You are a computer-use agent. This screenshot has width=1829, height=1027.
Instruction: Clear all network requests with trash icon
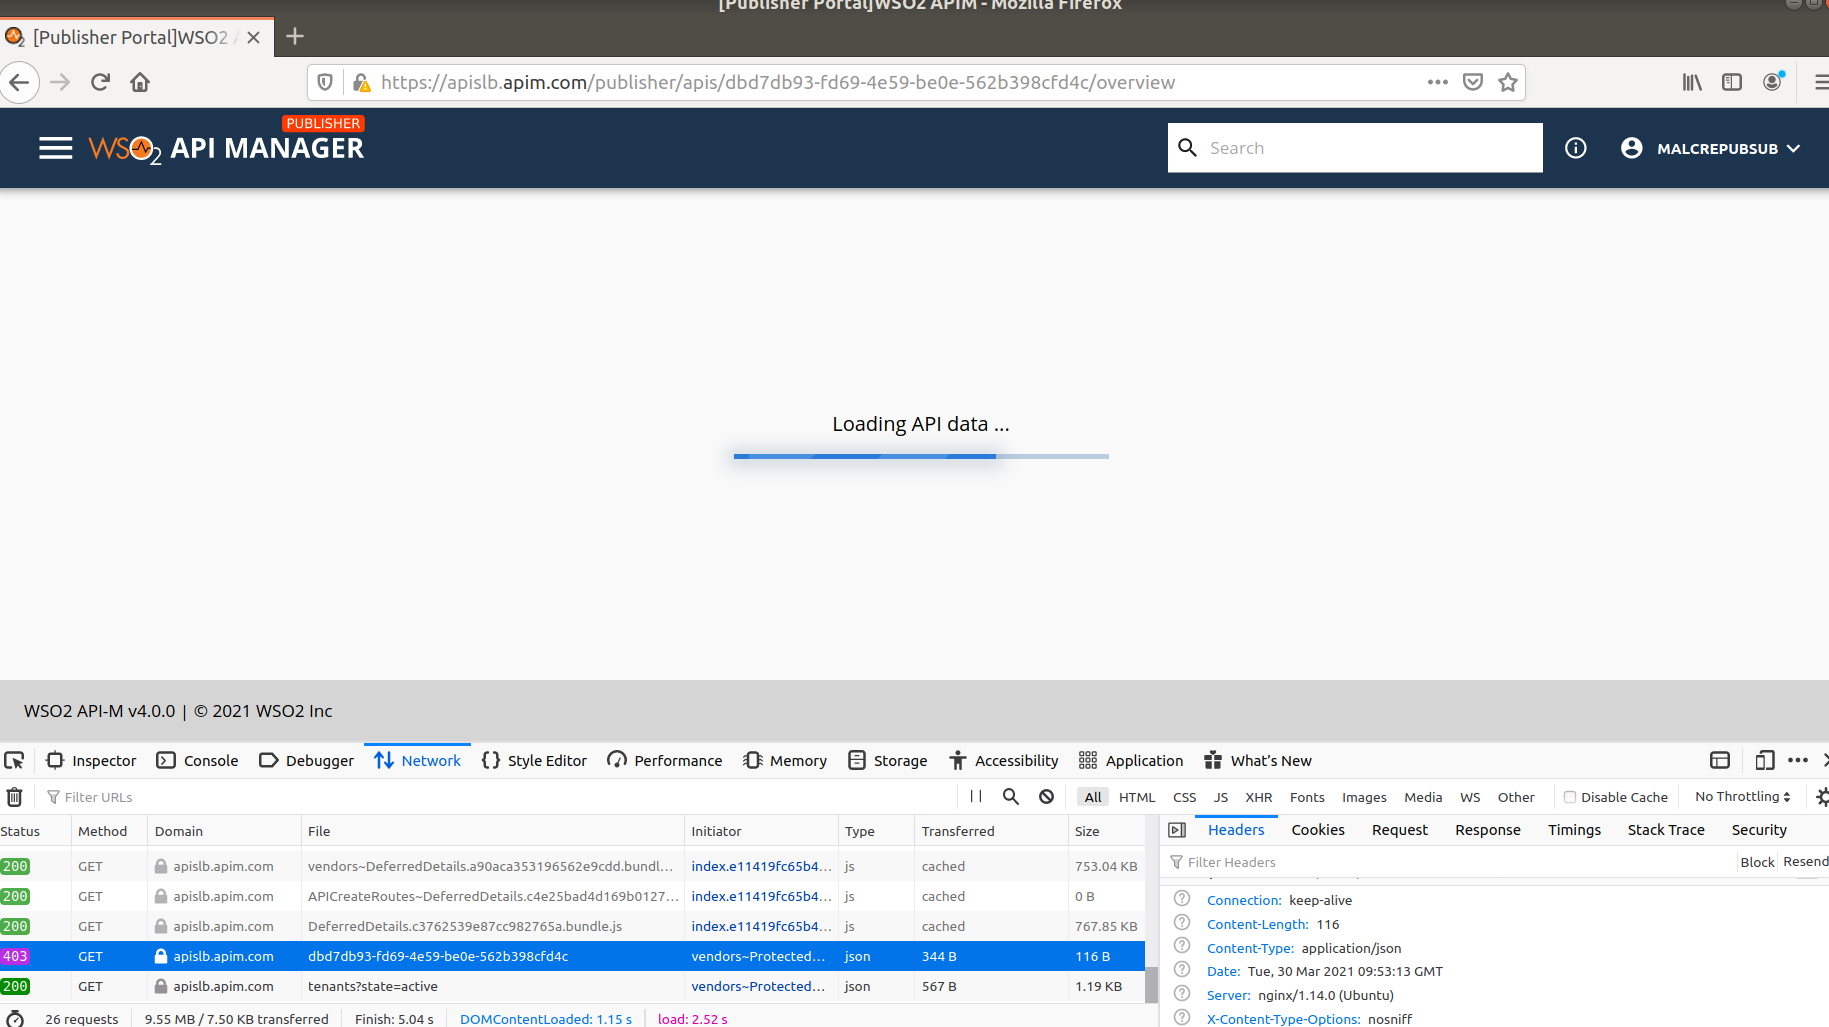(x=14, y=796)
